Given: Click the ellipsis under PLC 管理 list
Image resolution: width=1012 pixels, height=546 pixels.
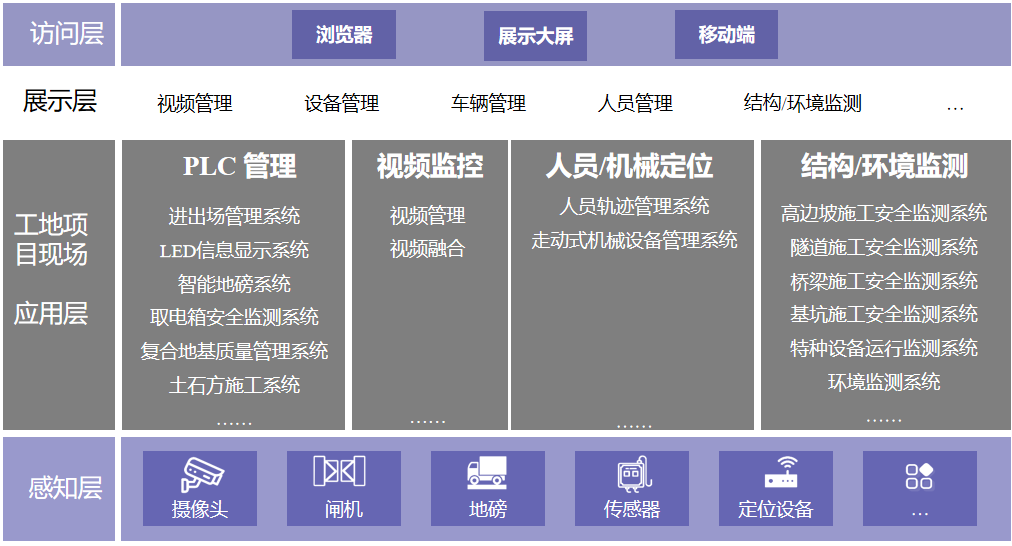Looking at the screenshot, I should coord(234,423).
